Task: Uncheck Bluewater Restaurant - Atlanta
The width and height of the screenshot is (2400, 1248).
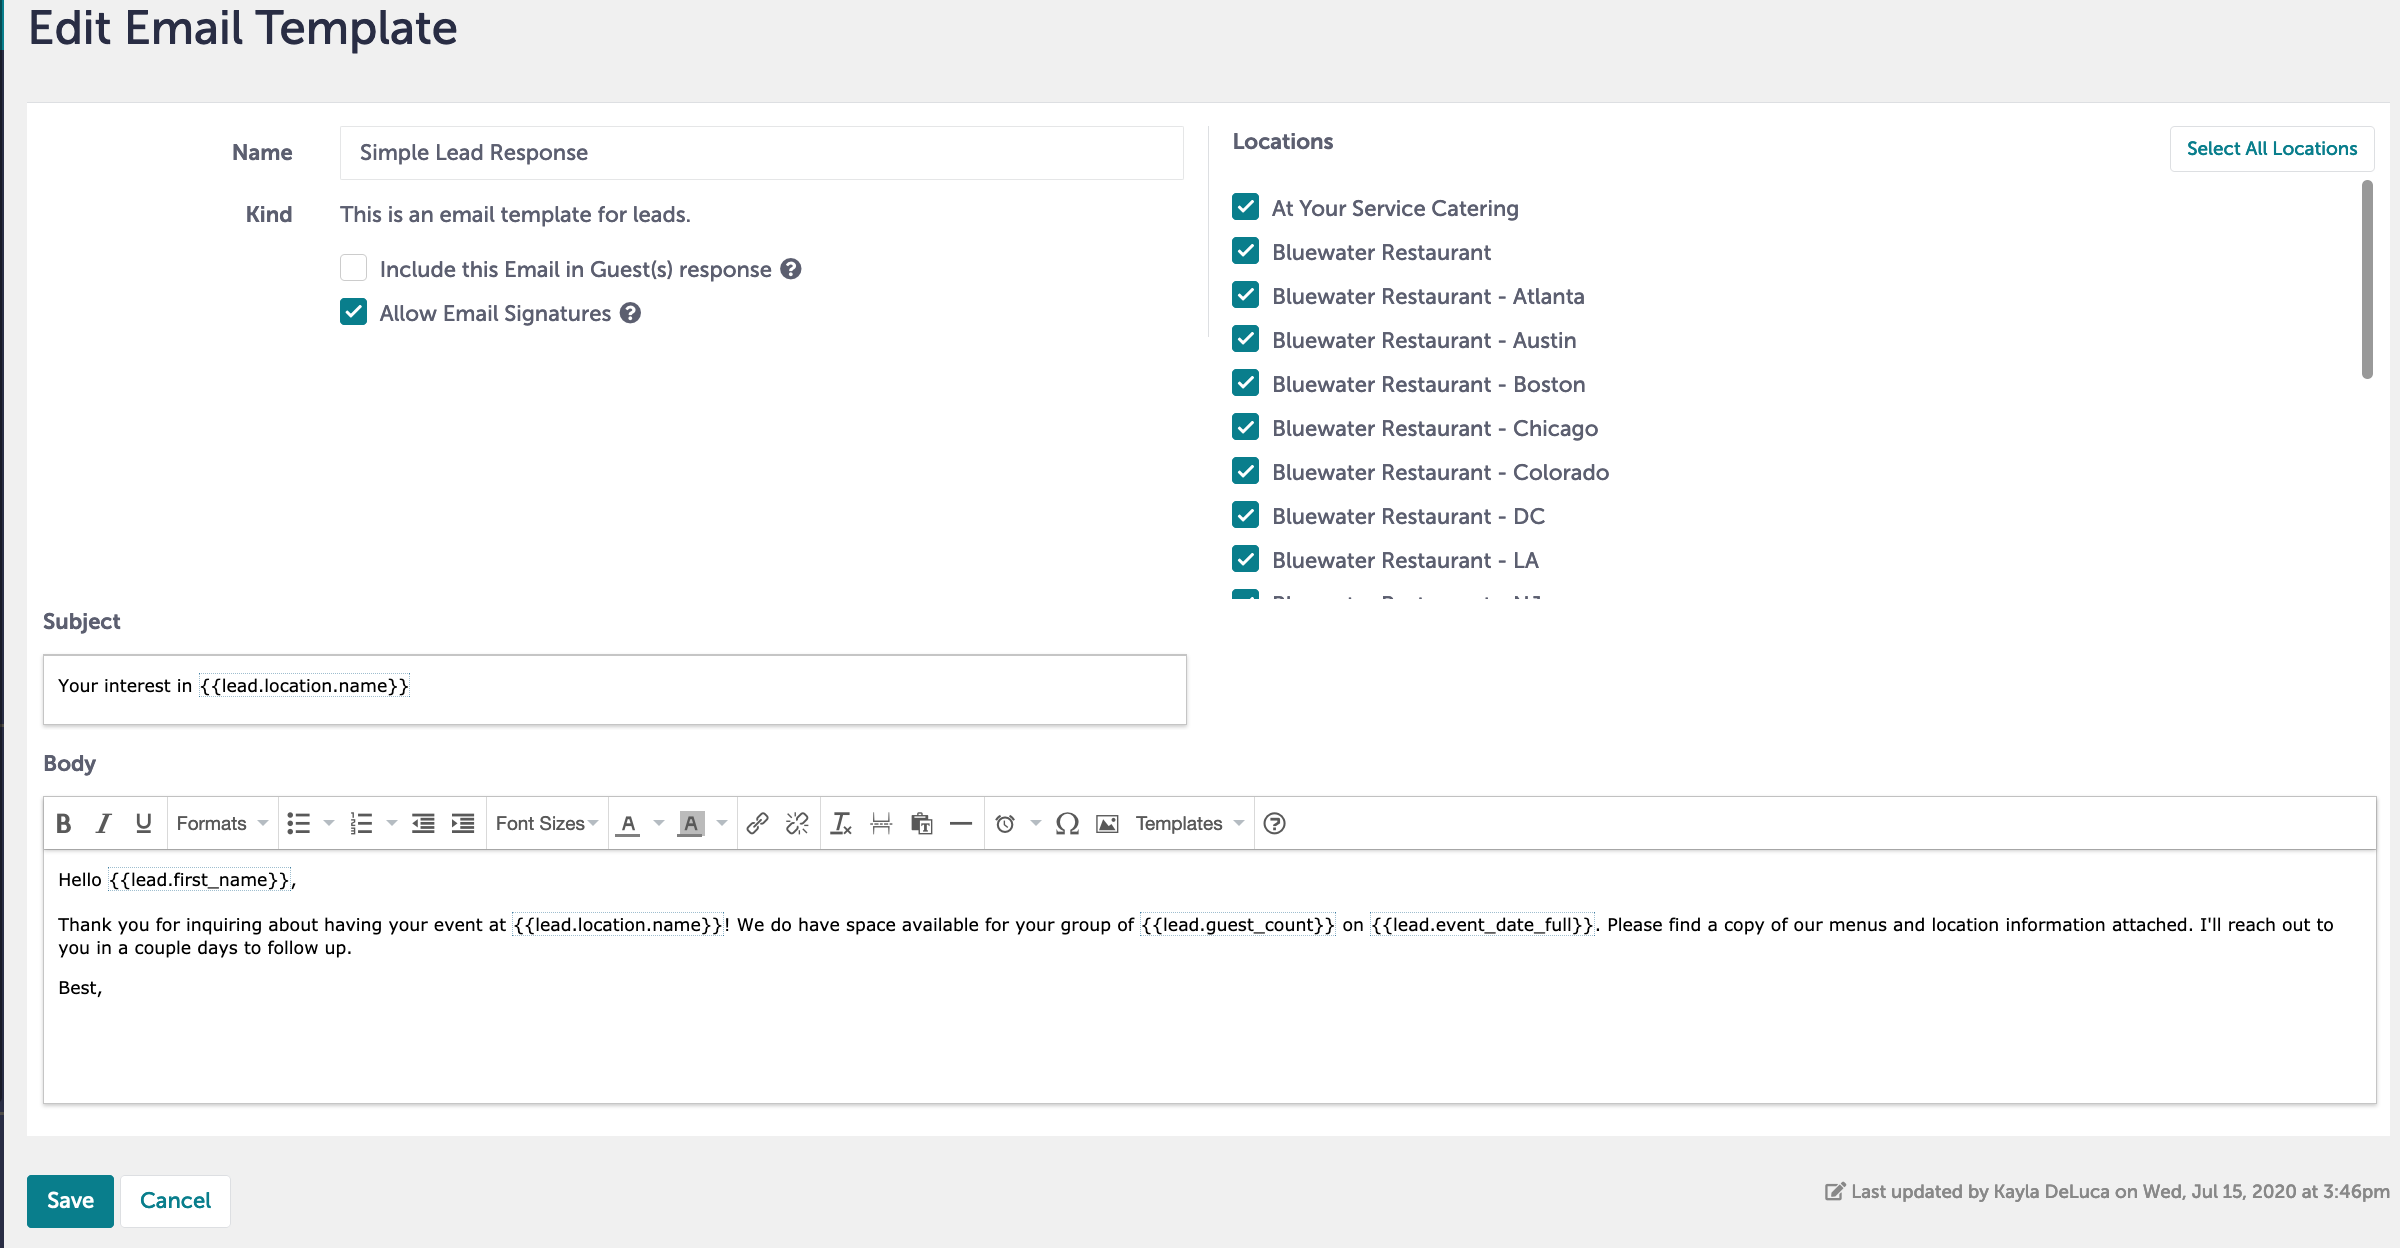Action: (x=1246, y=295)
